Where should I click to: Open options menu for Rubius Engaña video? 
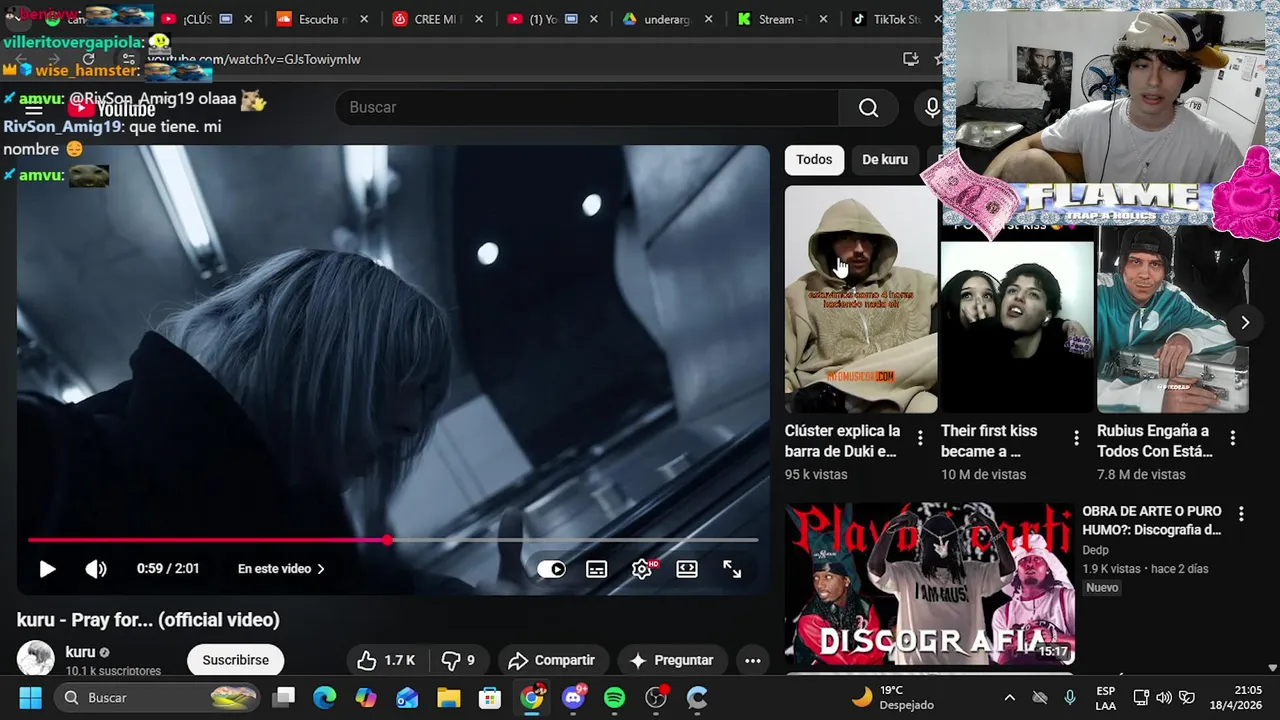[1232, 438]
